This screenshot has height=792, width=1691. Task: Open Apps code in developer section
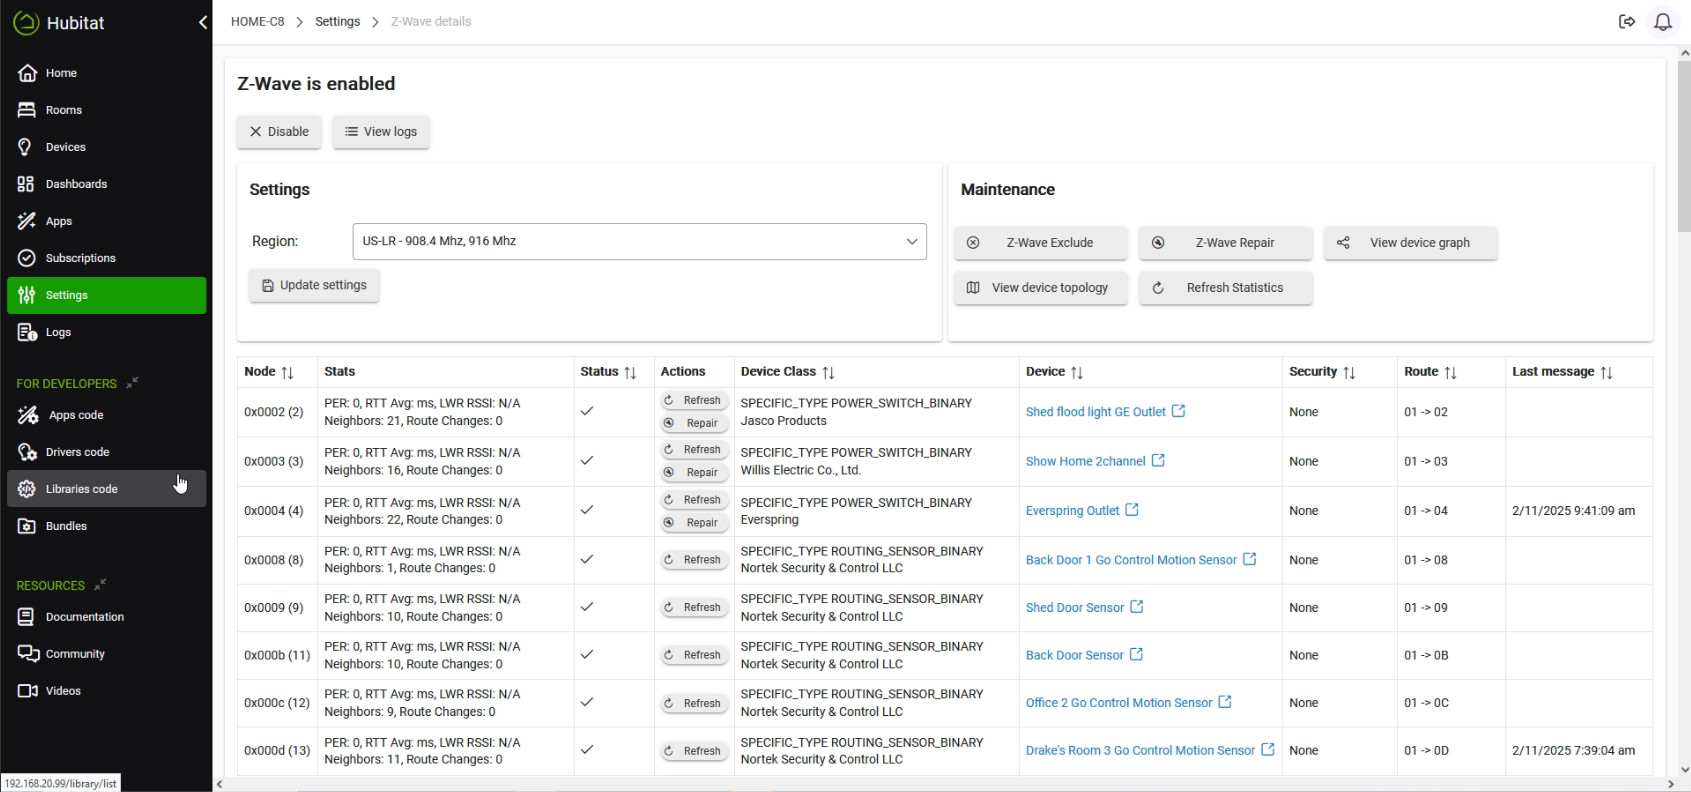click(106, 415)
